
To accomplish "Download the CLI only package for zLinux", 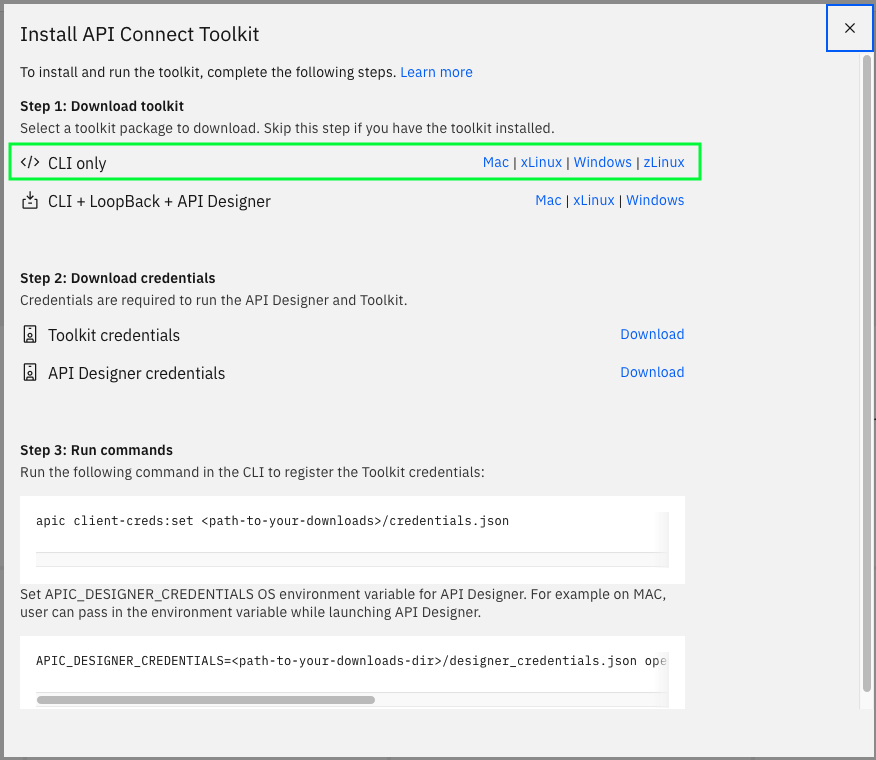I will click(x=663, y=162).
